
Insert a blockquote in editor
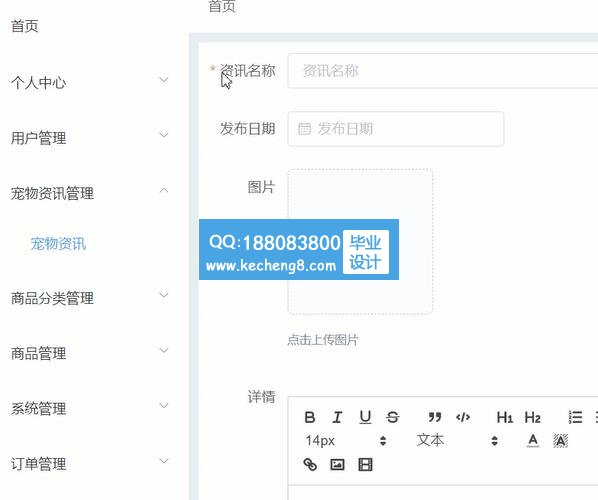point(434,417)
